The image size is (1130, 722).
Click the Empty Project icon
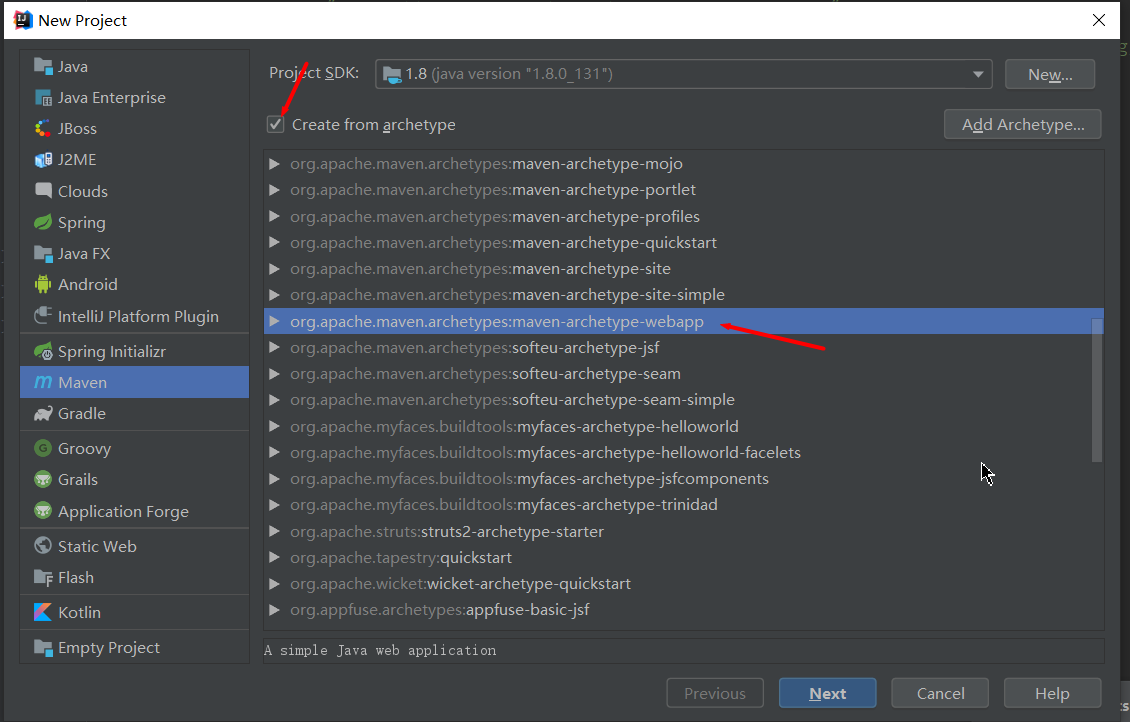[x=43, y=647]
